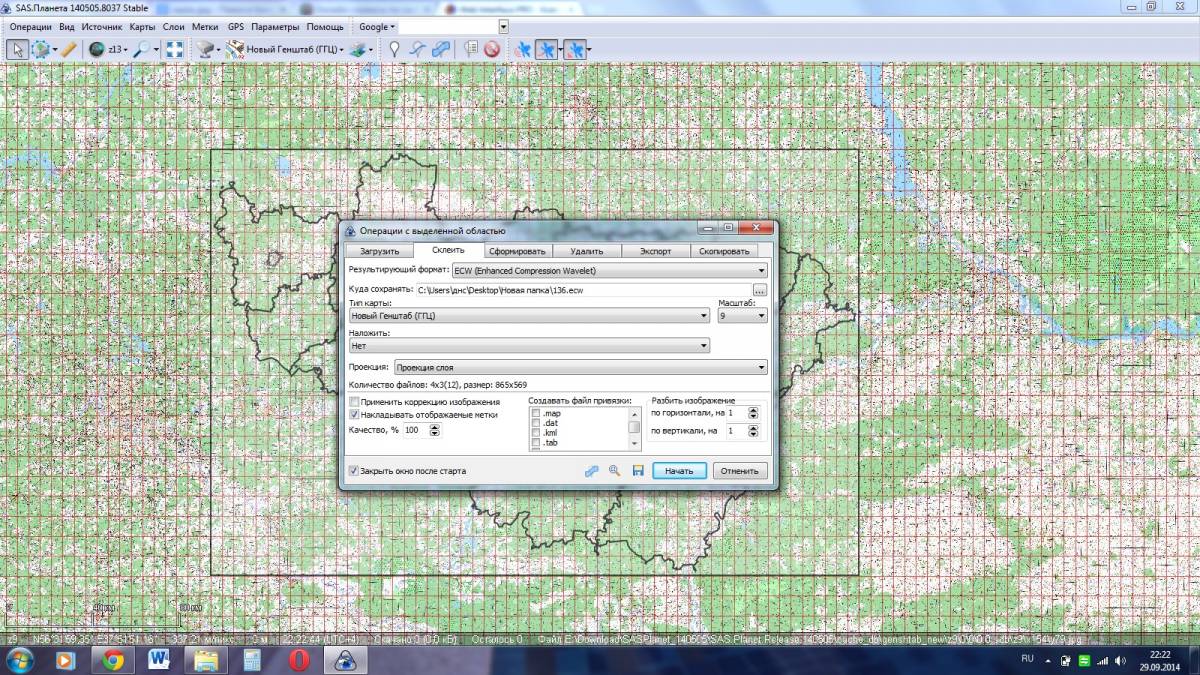1200x675 pixels.
Task: Enable 'Применить коррекцию изображения' checkbox
Action: pyautogui.click(x=353, y=402)
